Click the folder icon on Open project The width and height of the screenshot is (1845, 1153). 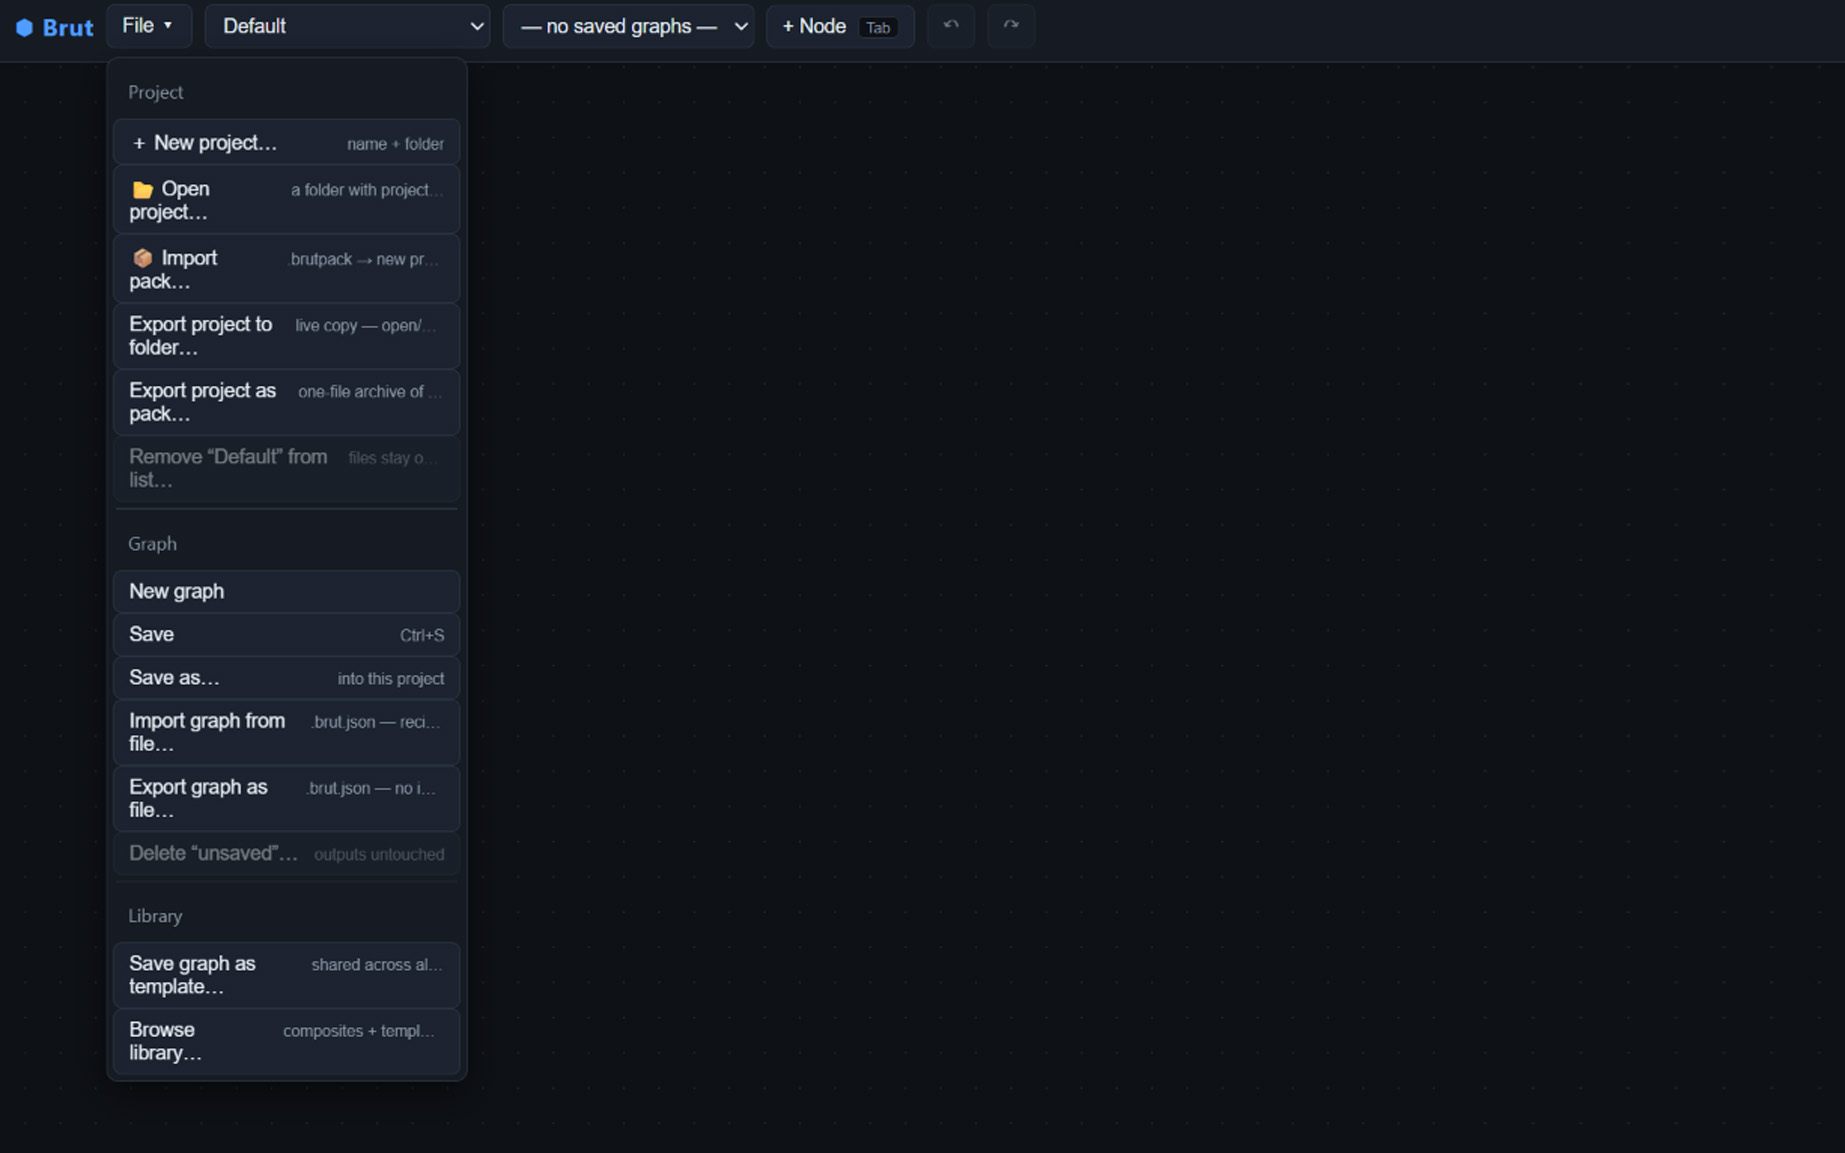143,190
